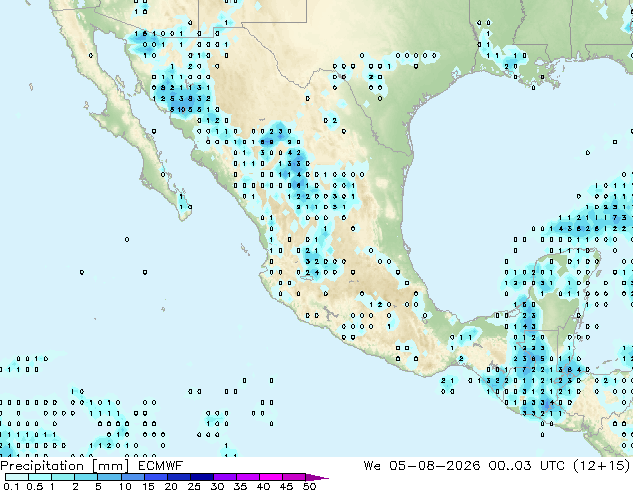Click the '25' legend value label
This screenshot has width=634, height=490.
(194, 486)
